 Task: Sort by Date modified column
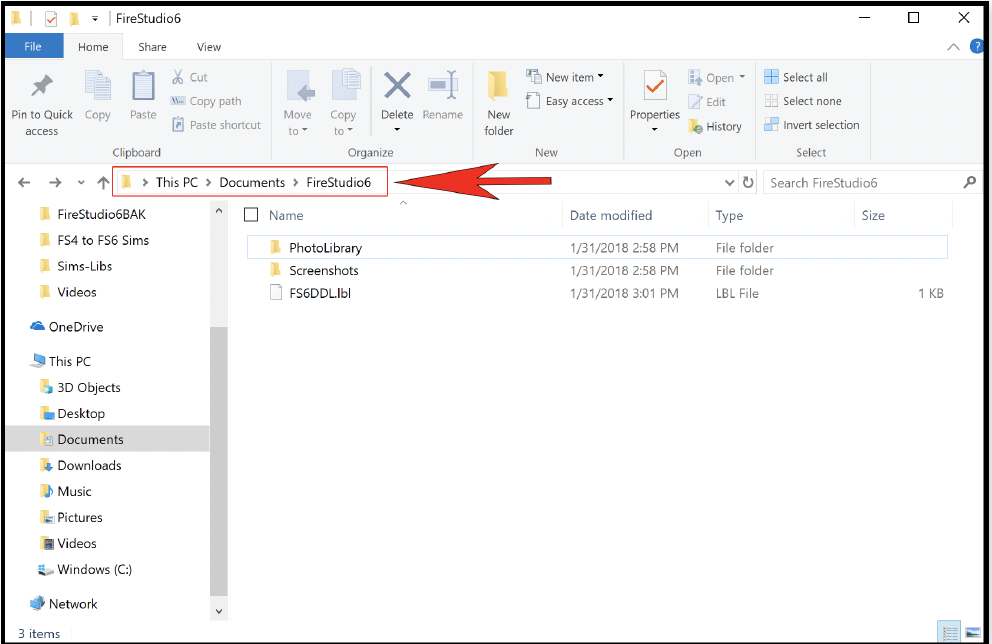point(611,215)
